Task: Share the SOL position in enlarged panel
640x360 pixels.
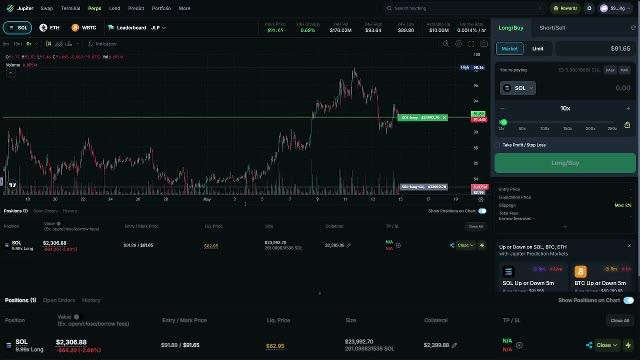Action: tap(589, 345)
